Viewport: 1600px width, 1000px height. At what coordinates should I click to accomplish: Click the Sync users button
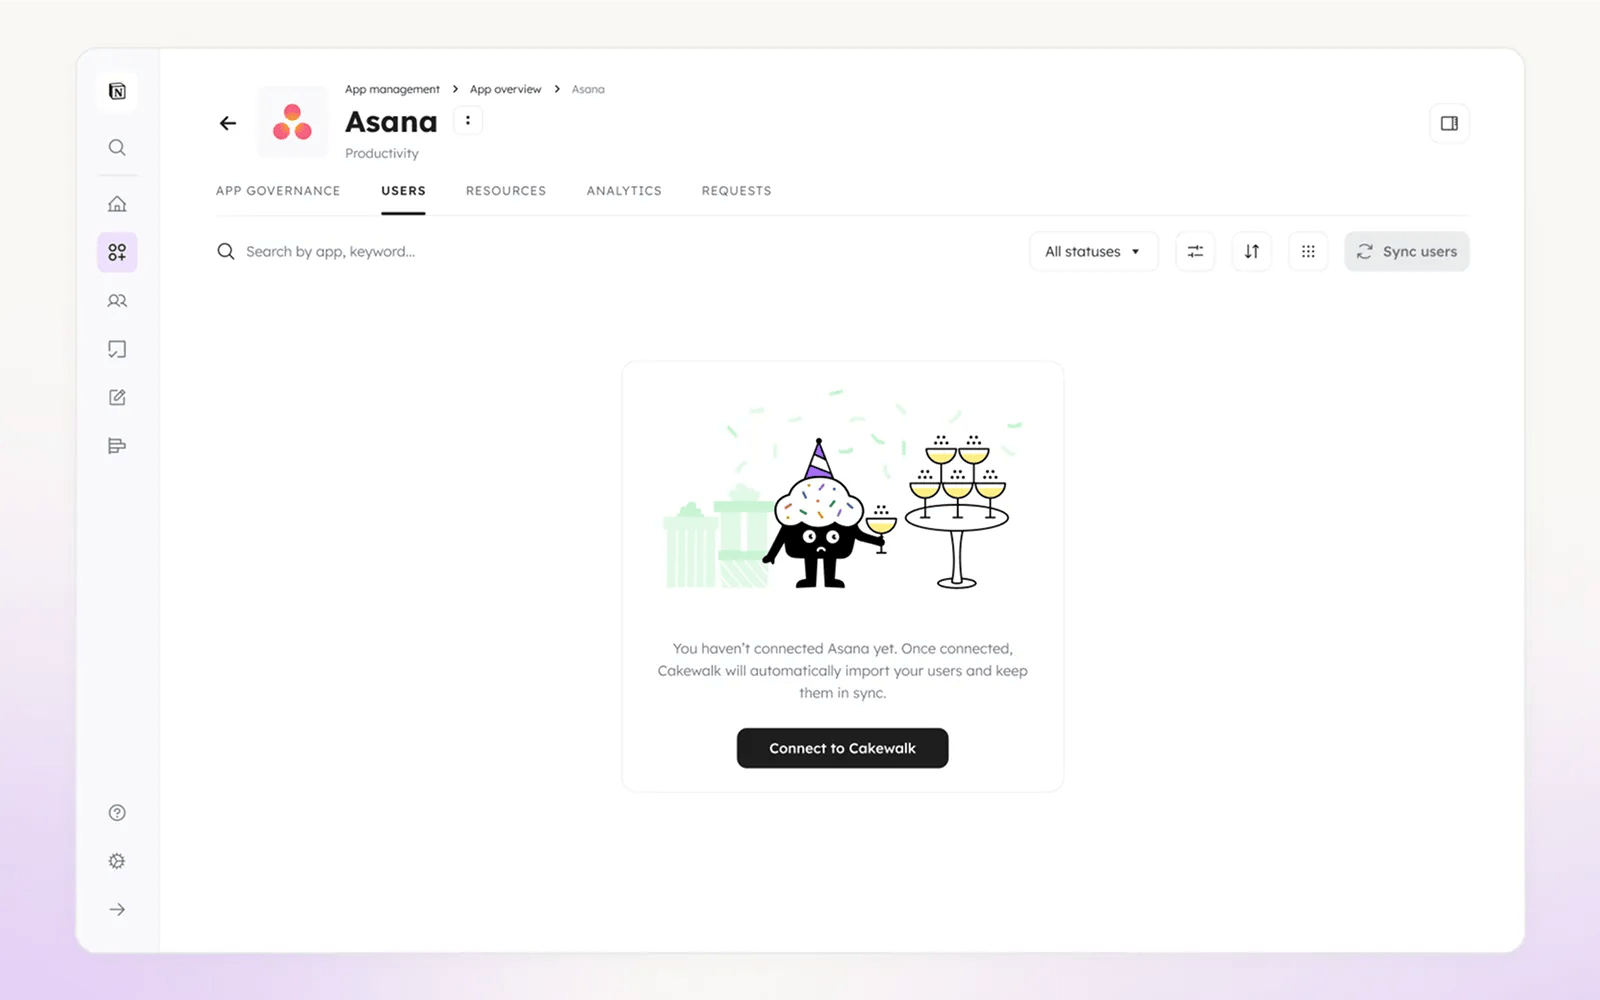1407,252
